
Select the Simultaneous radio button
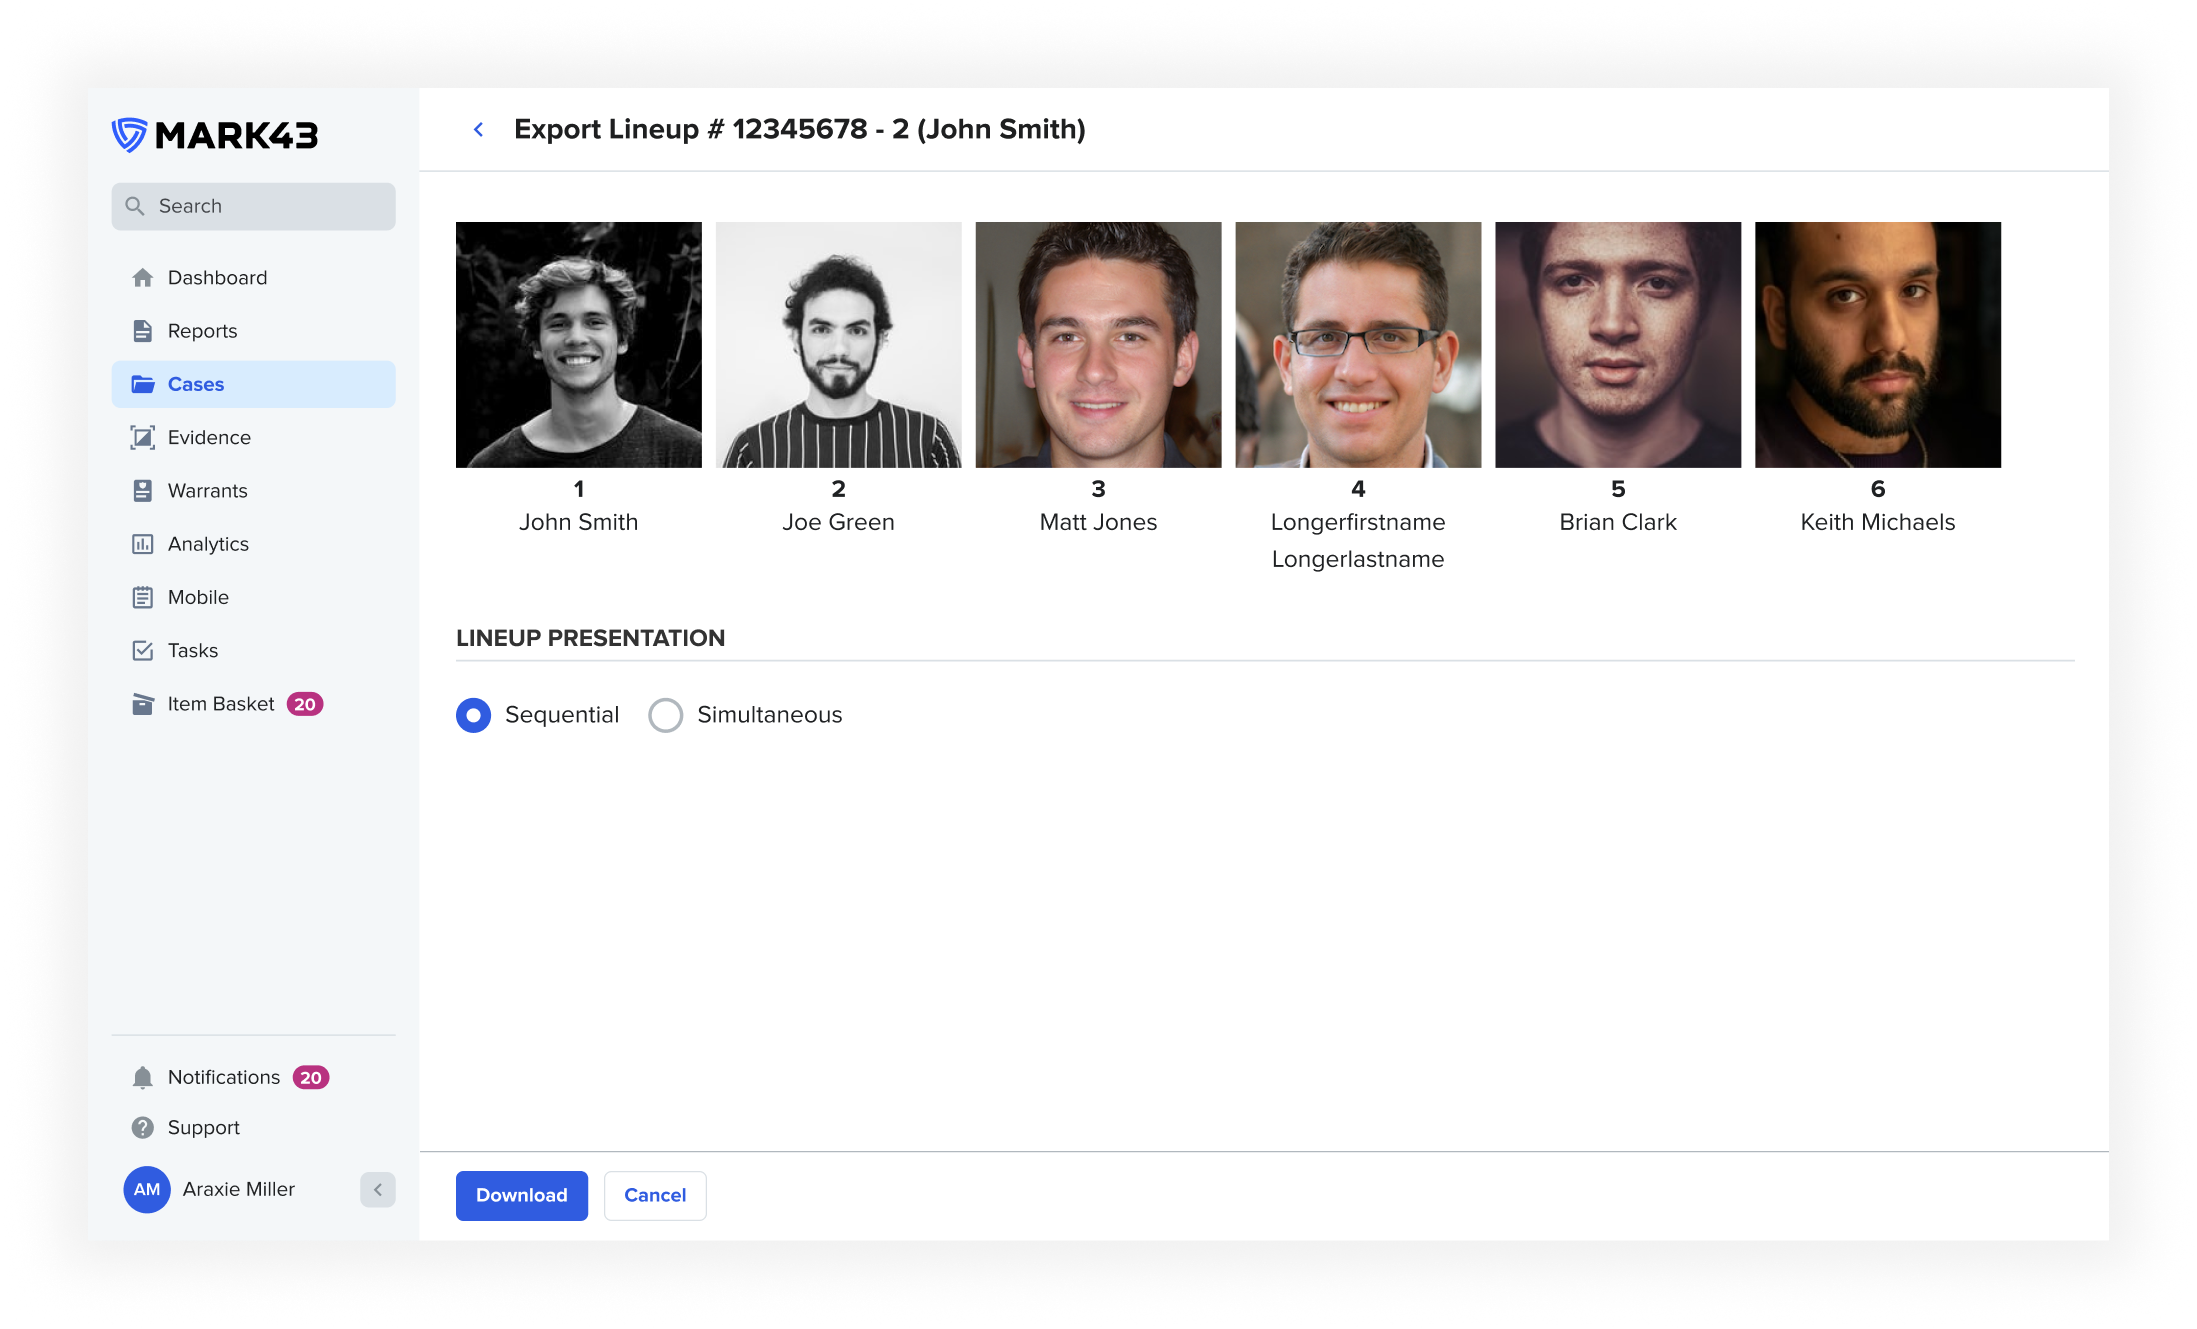[666, 715]
